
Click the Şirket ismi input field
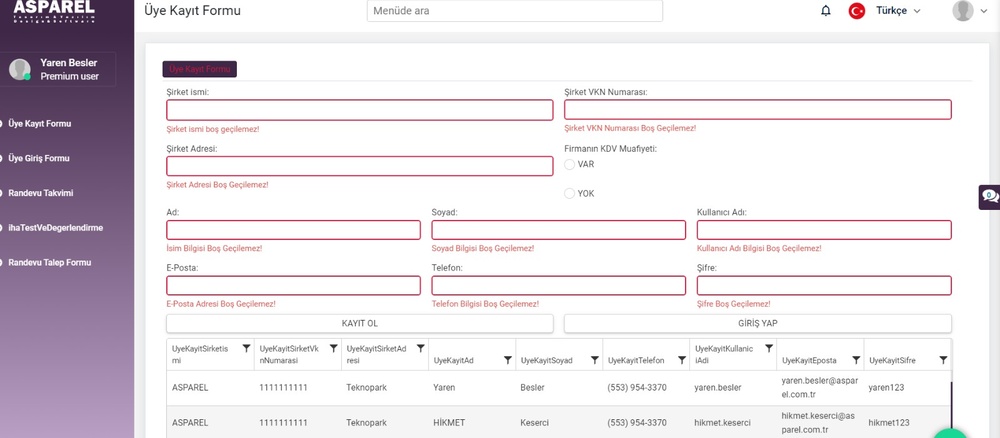(x=359, y=110)
